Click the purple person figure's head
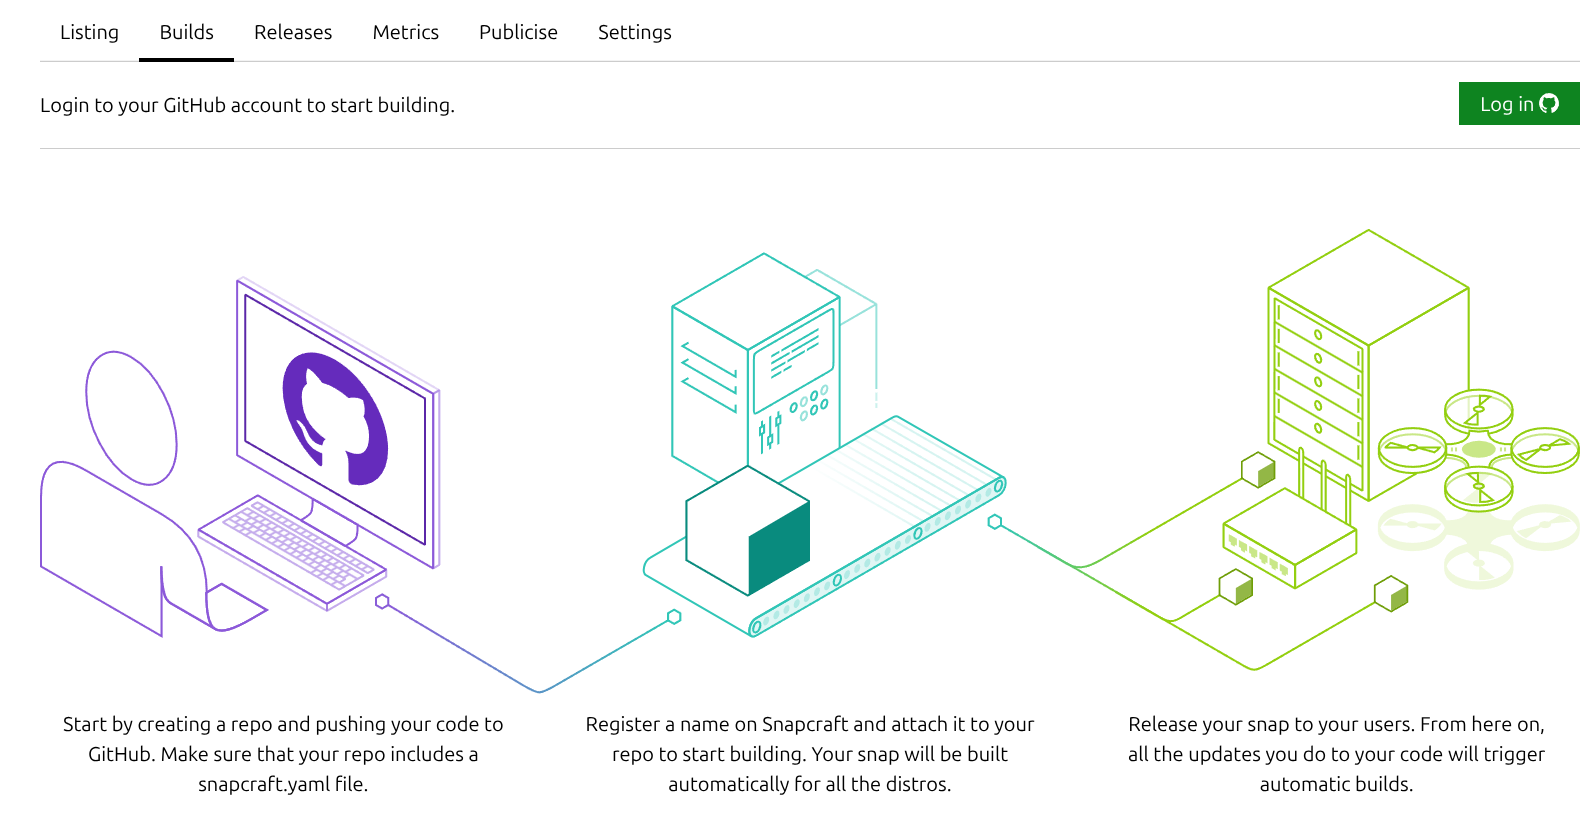The image size is (1596, 839). (131, 417)
